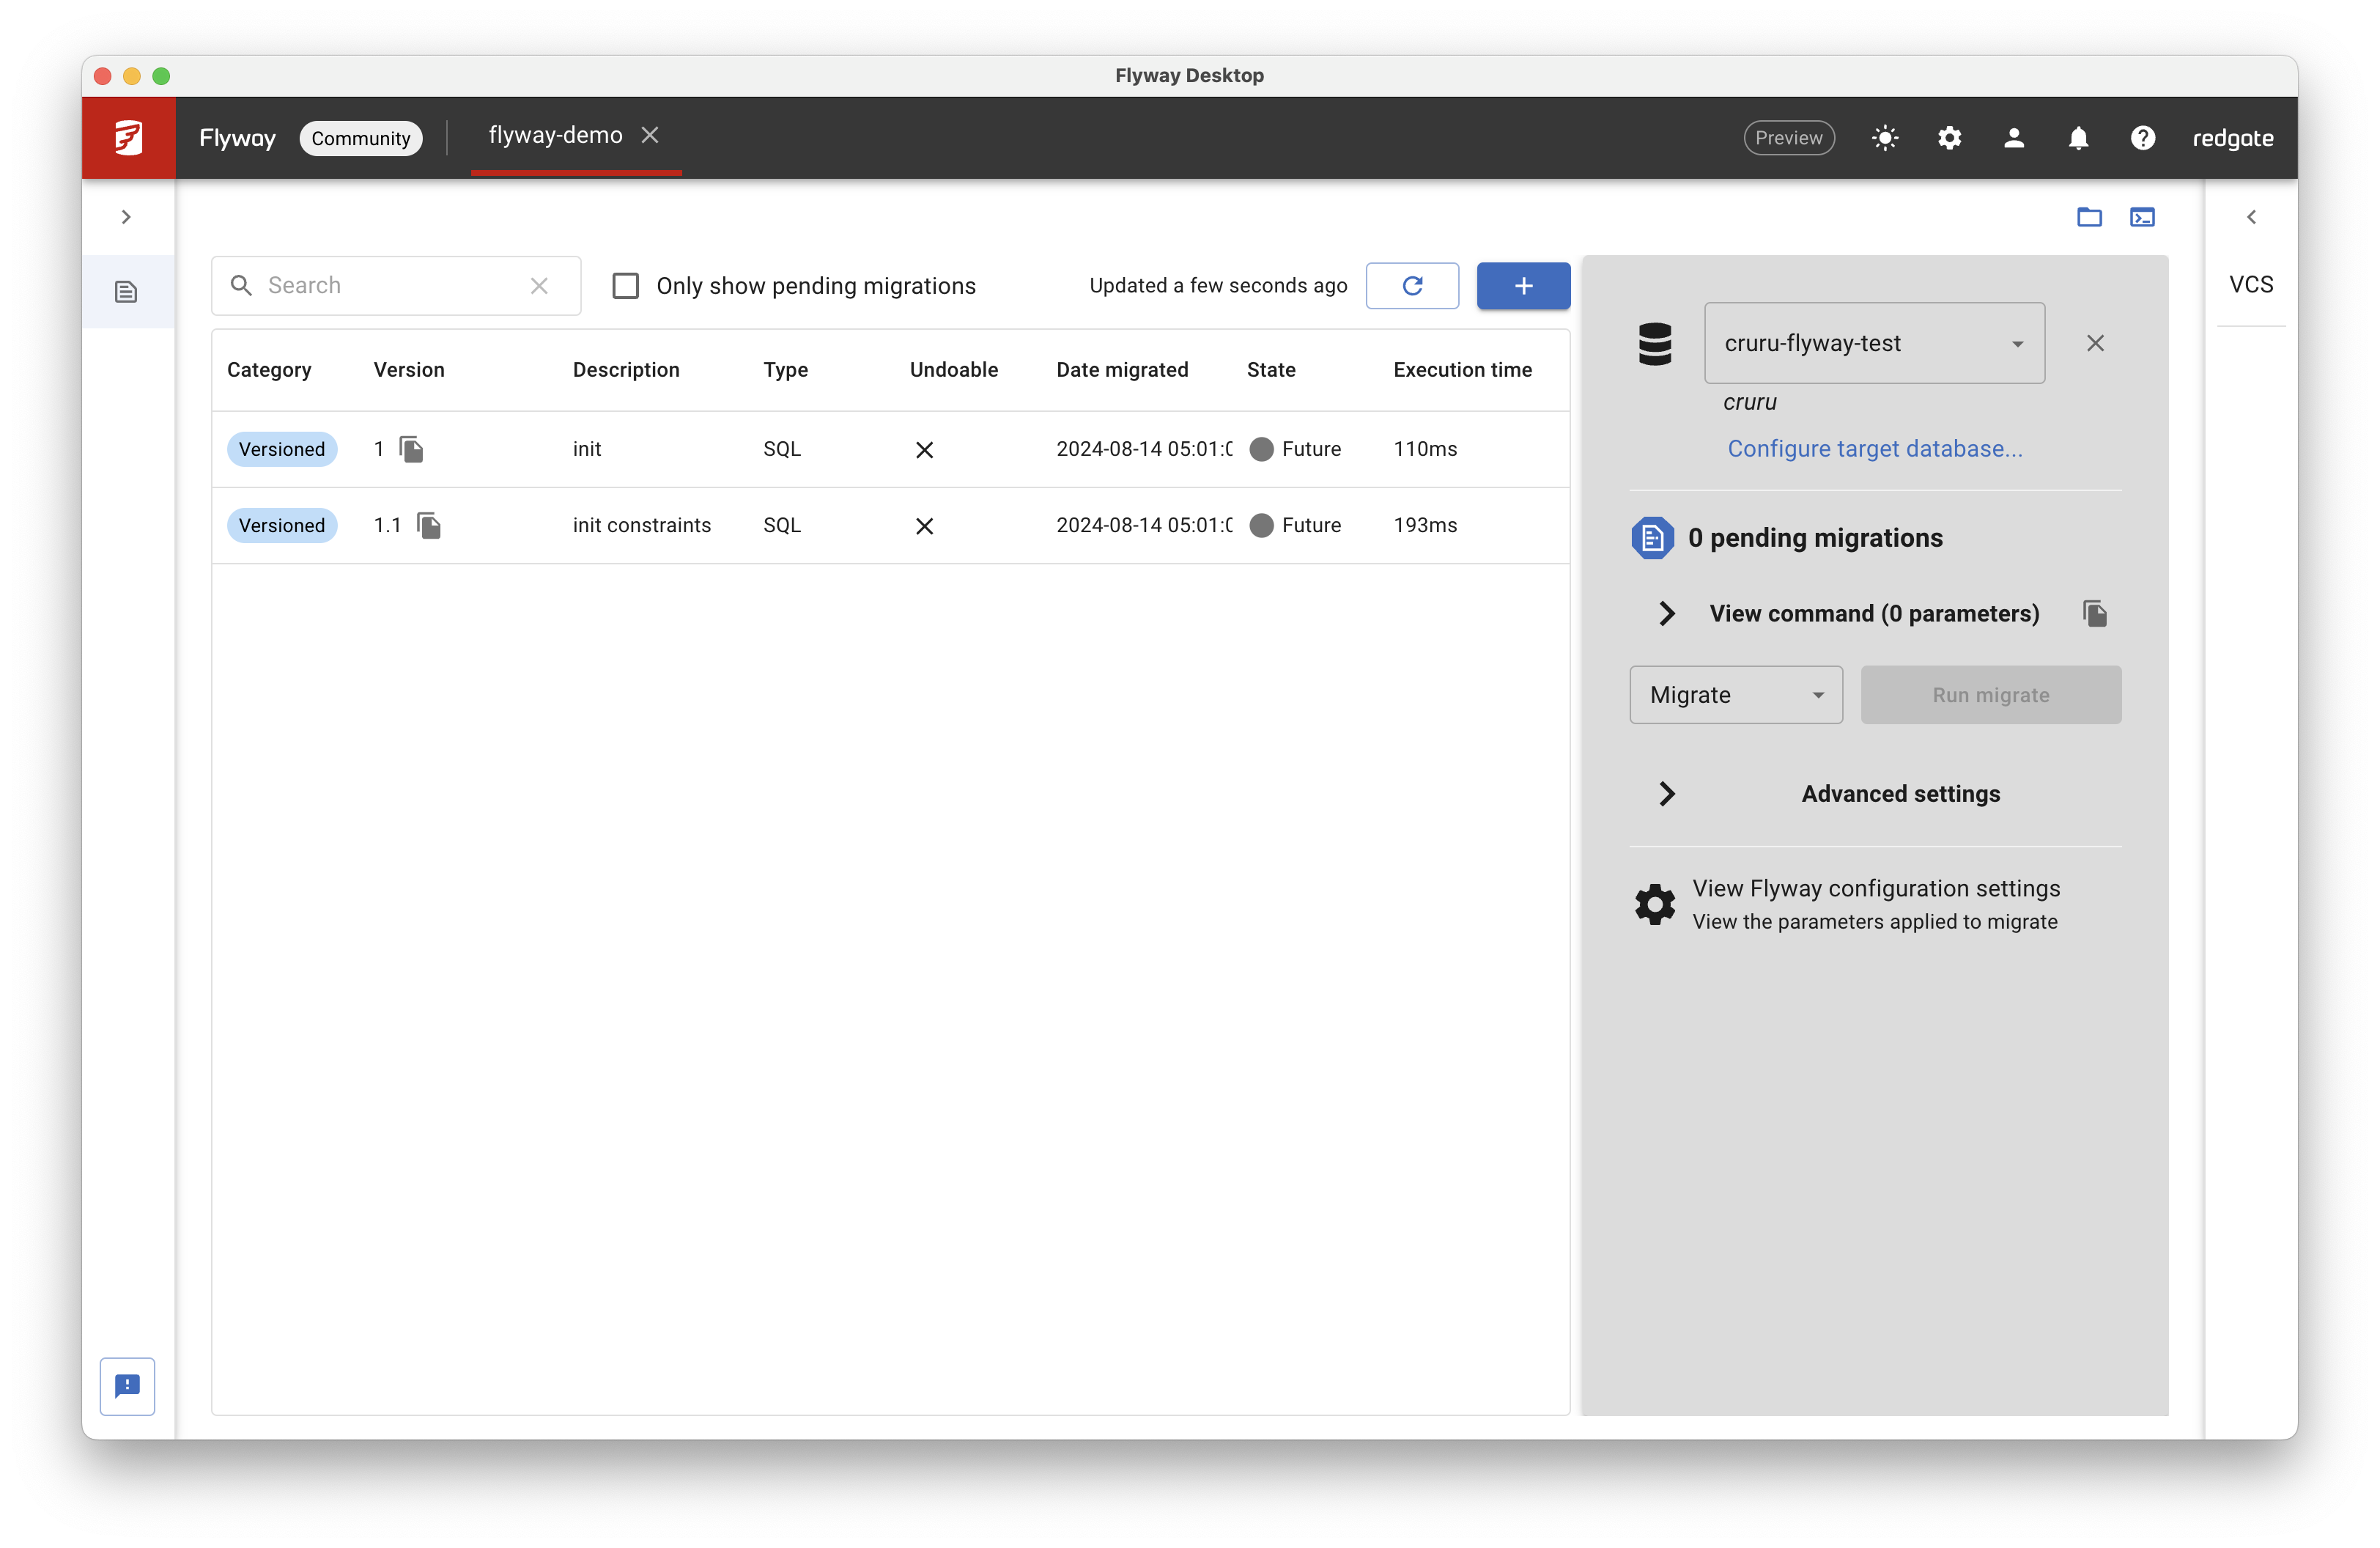Add a new migration with plus button
The height and width of the screenshot is (1548, 2380).
pos(1523,286)
